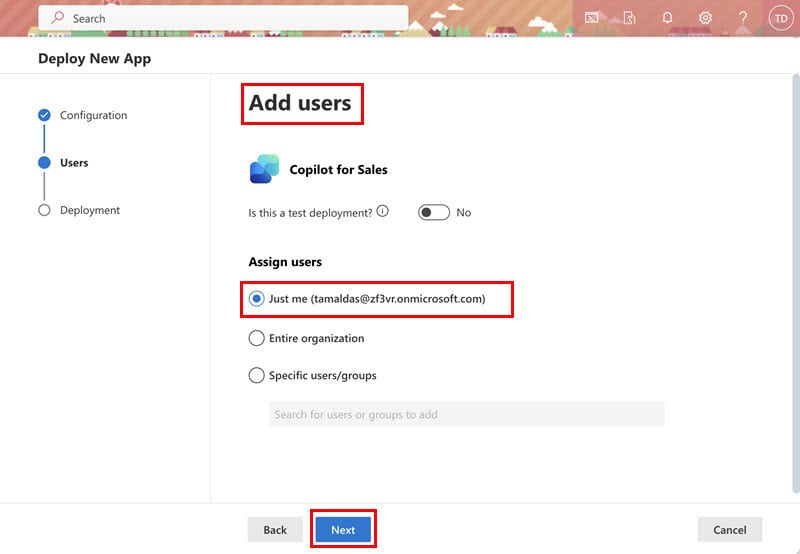The height and width of the screenshot is (554, 800).
Task: Click the No toggle status label
Action: click(x=463, y=212)
